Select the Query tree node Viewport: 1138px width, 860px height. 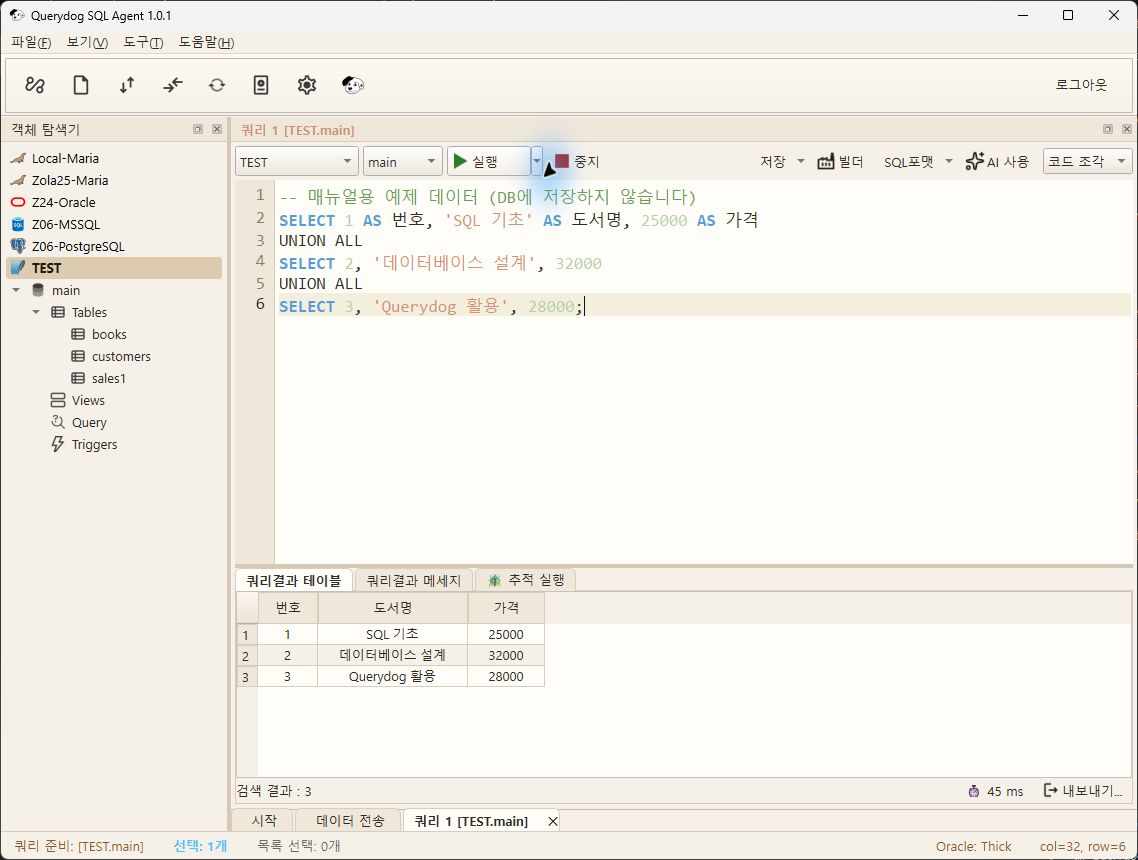click(x=89, y=422)
